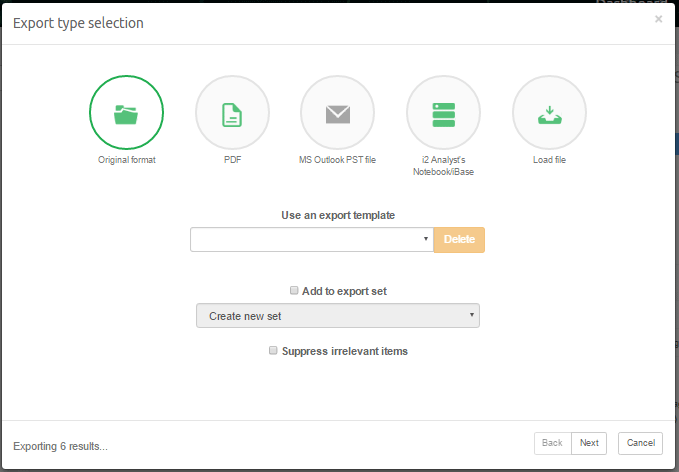This screenshot has height=472, width=679.
Task: Select the MS Outlook PST envelope icon
Action: click(338, 113)
